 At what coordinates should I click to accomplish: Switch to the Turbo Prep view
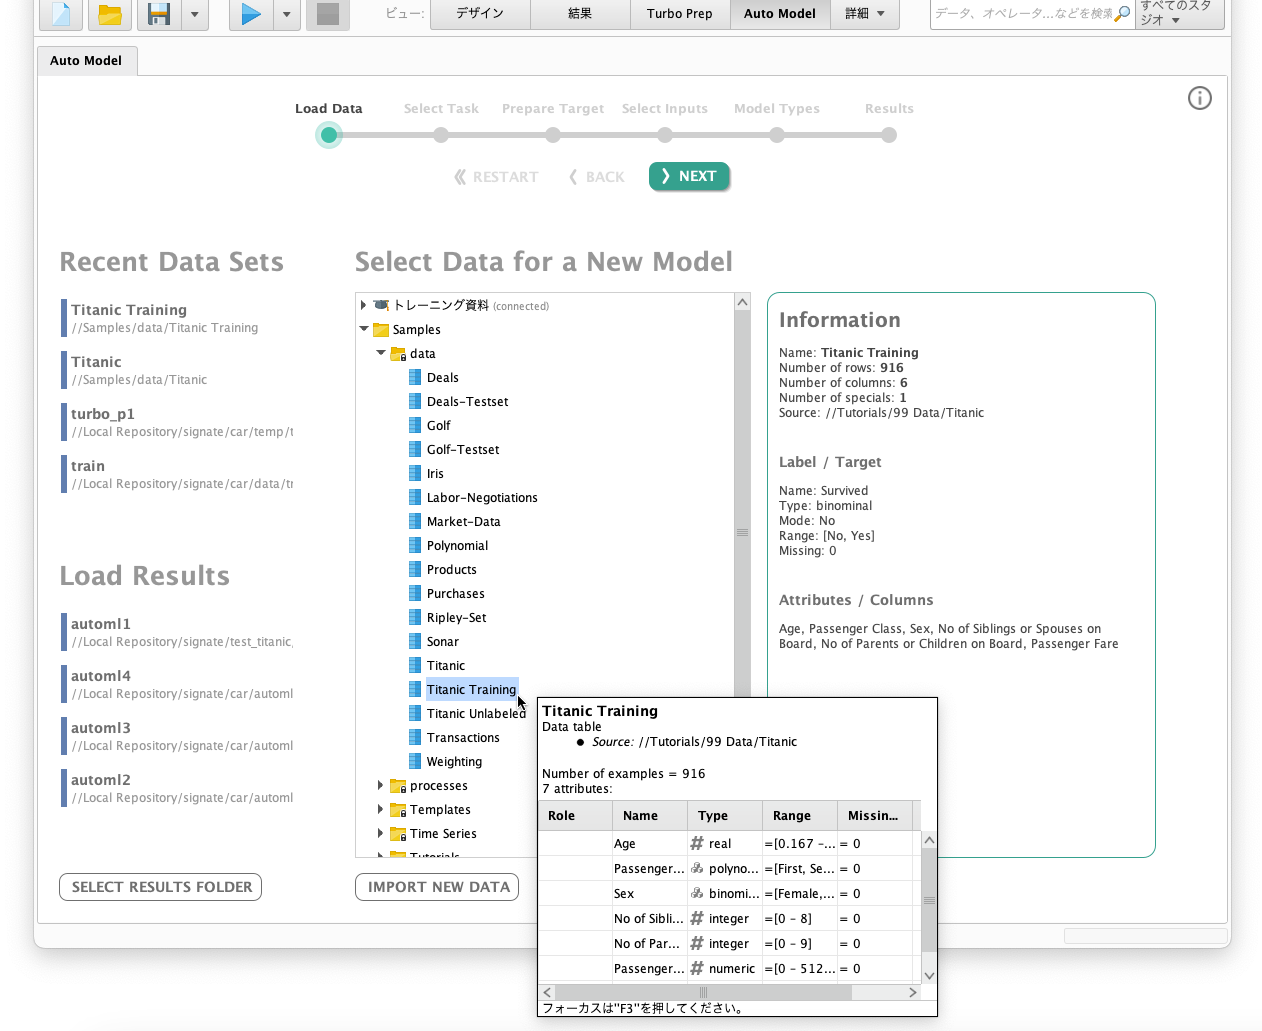point(680,13)
